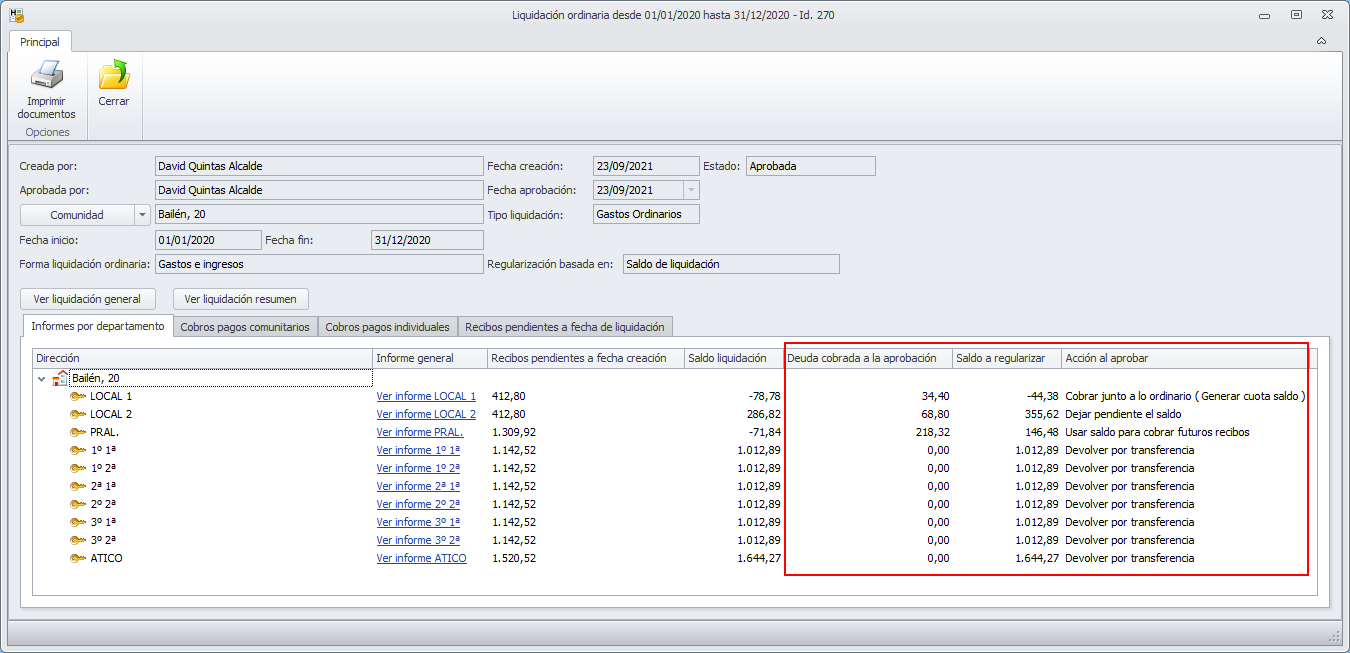Click the key icon beside PRAL.
The width and height of the screenshot is (1350, 653).
coord(78,432)
